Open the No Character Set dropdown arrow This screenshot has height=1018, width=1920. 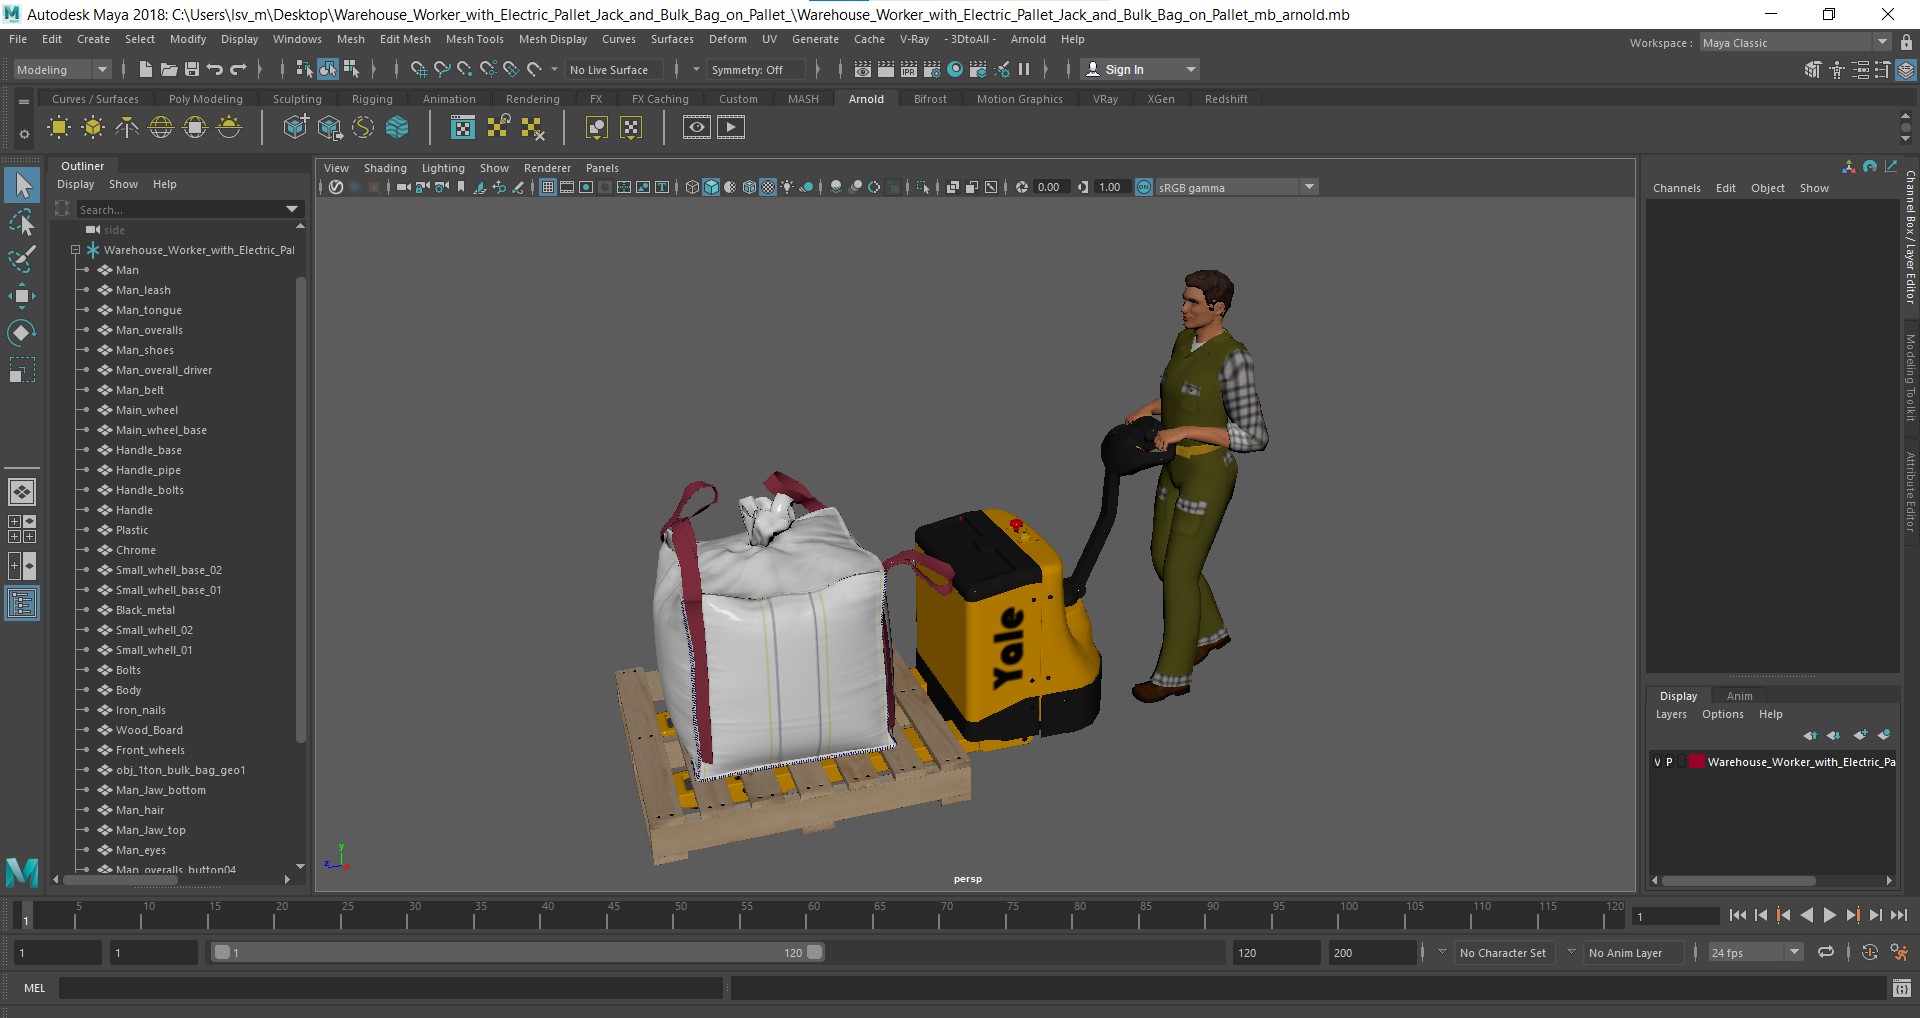(x=1442, y=952)
